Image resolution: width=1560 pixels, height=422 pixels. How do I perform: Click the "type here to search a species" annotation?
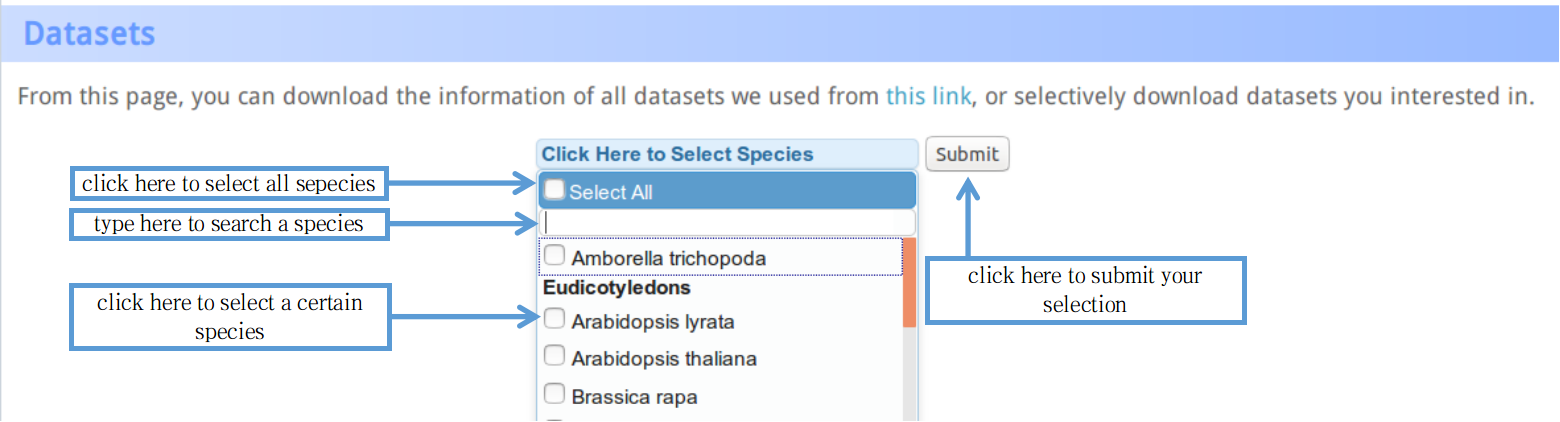coord(229,224)
